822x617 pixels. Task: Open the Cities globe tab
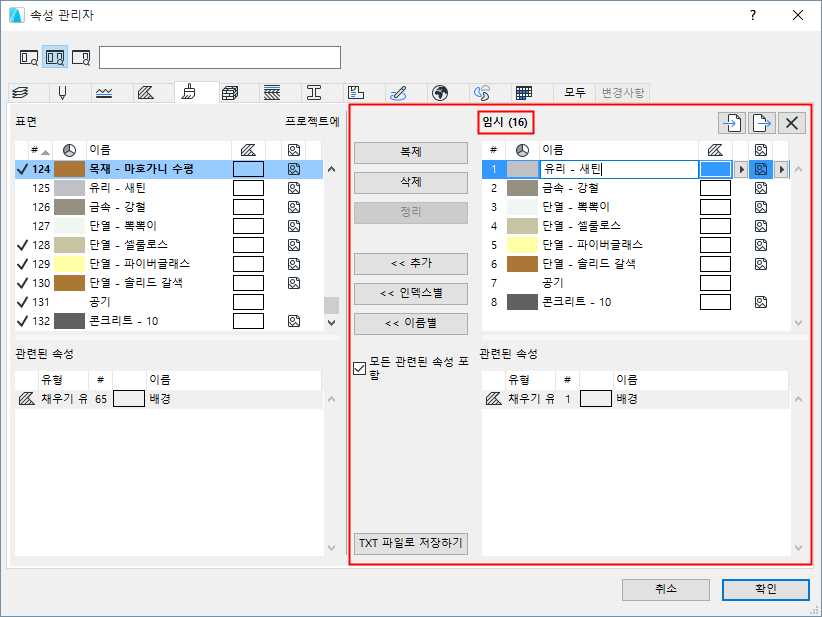point(440,93)
